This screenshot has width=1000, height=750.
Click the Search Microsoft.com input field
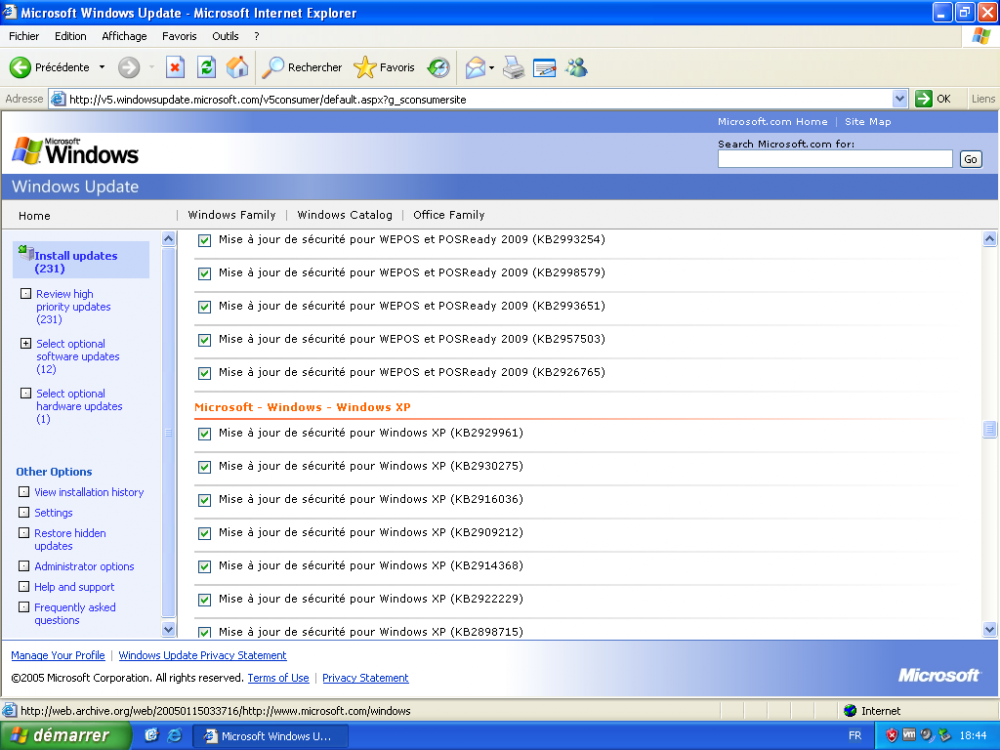coord(835,159)
